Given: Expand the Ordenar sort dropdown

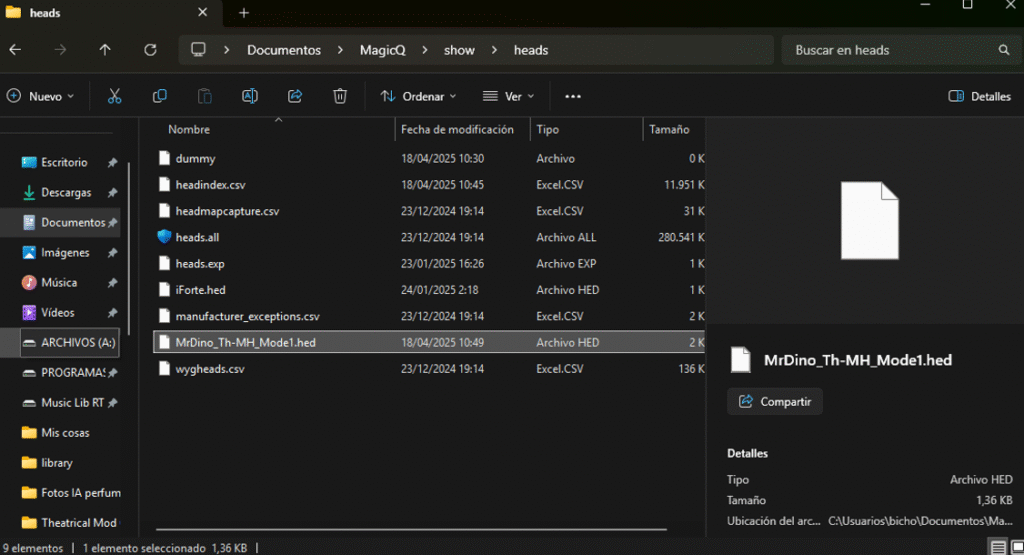Looking at the screenshot, I should 418,97.
